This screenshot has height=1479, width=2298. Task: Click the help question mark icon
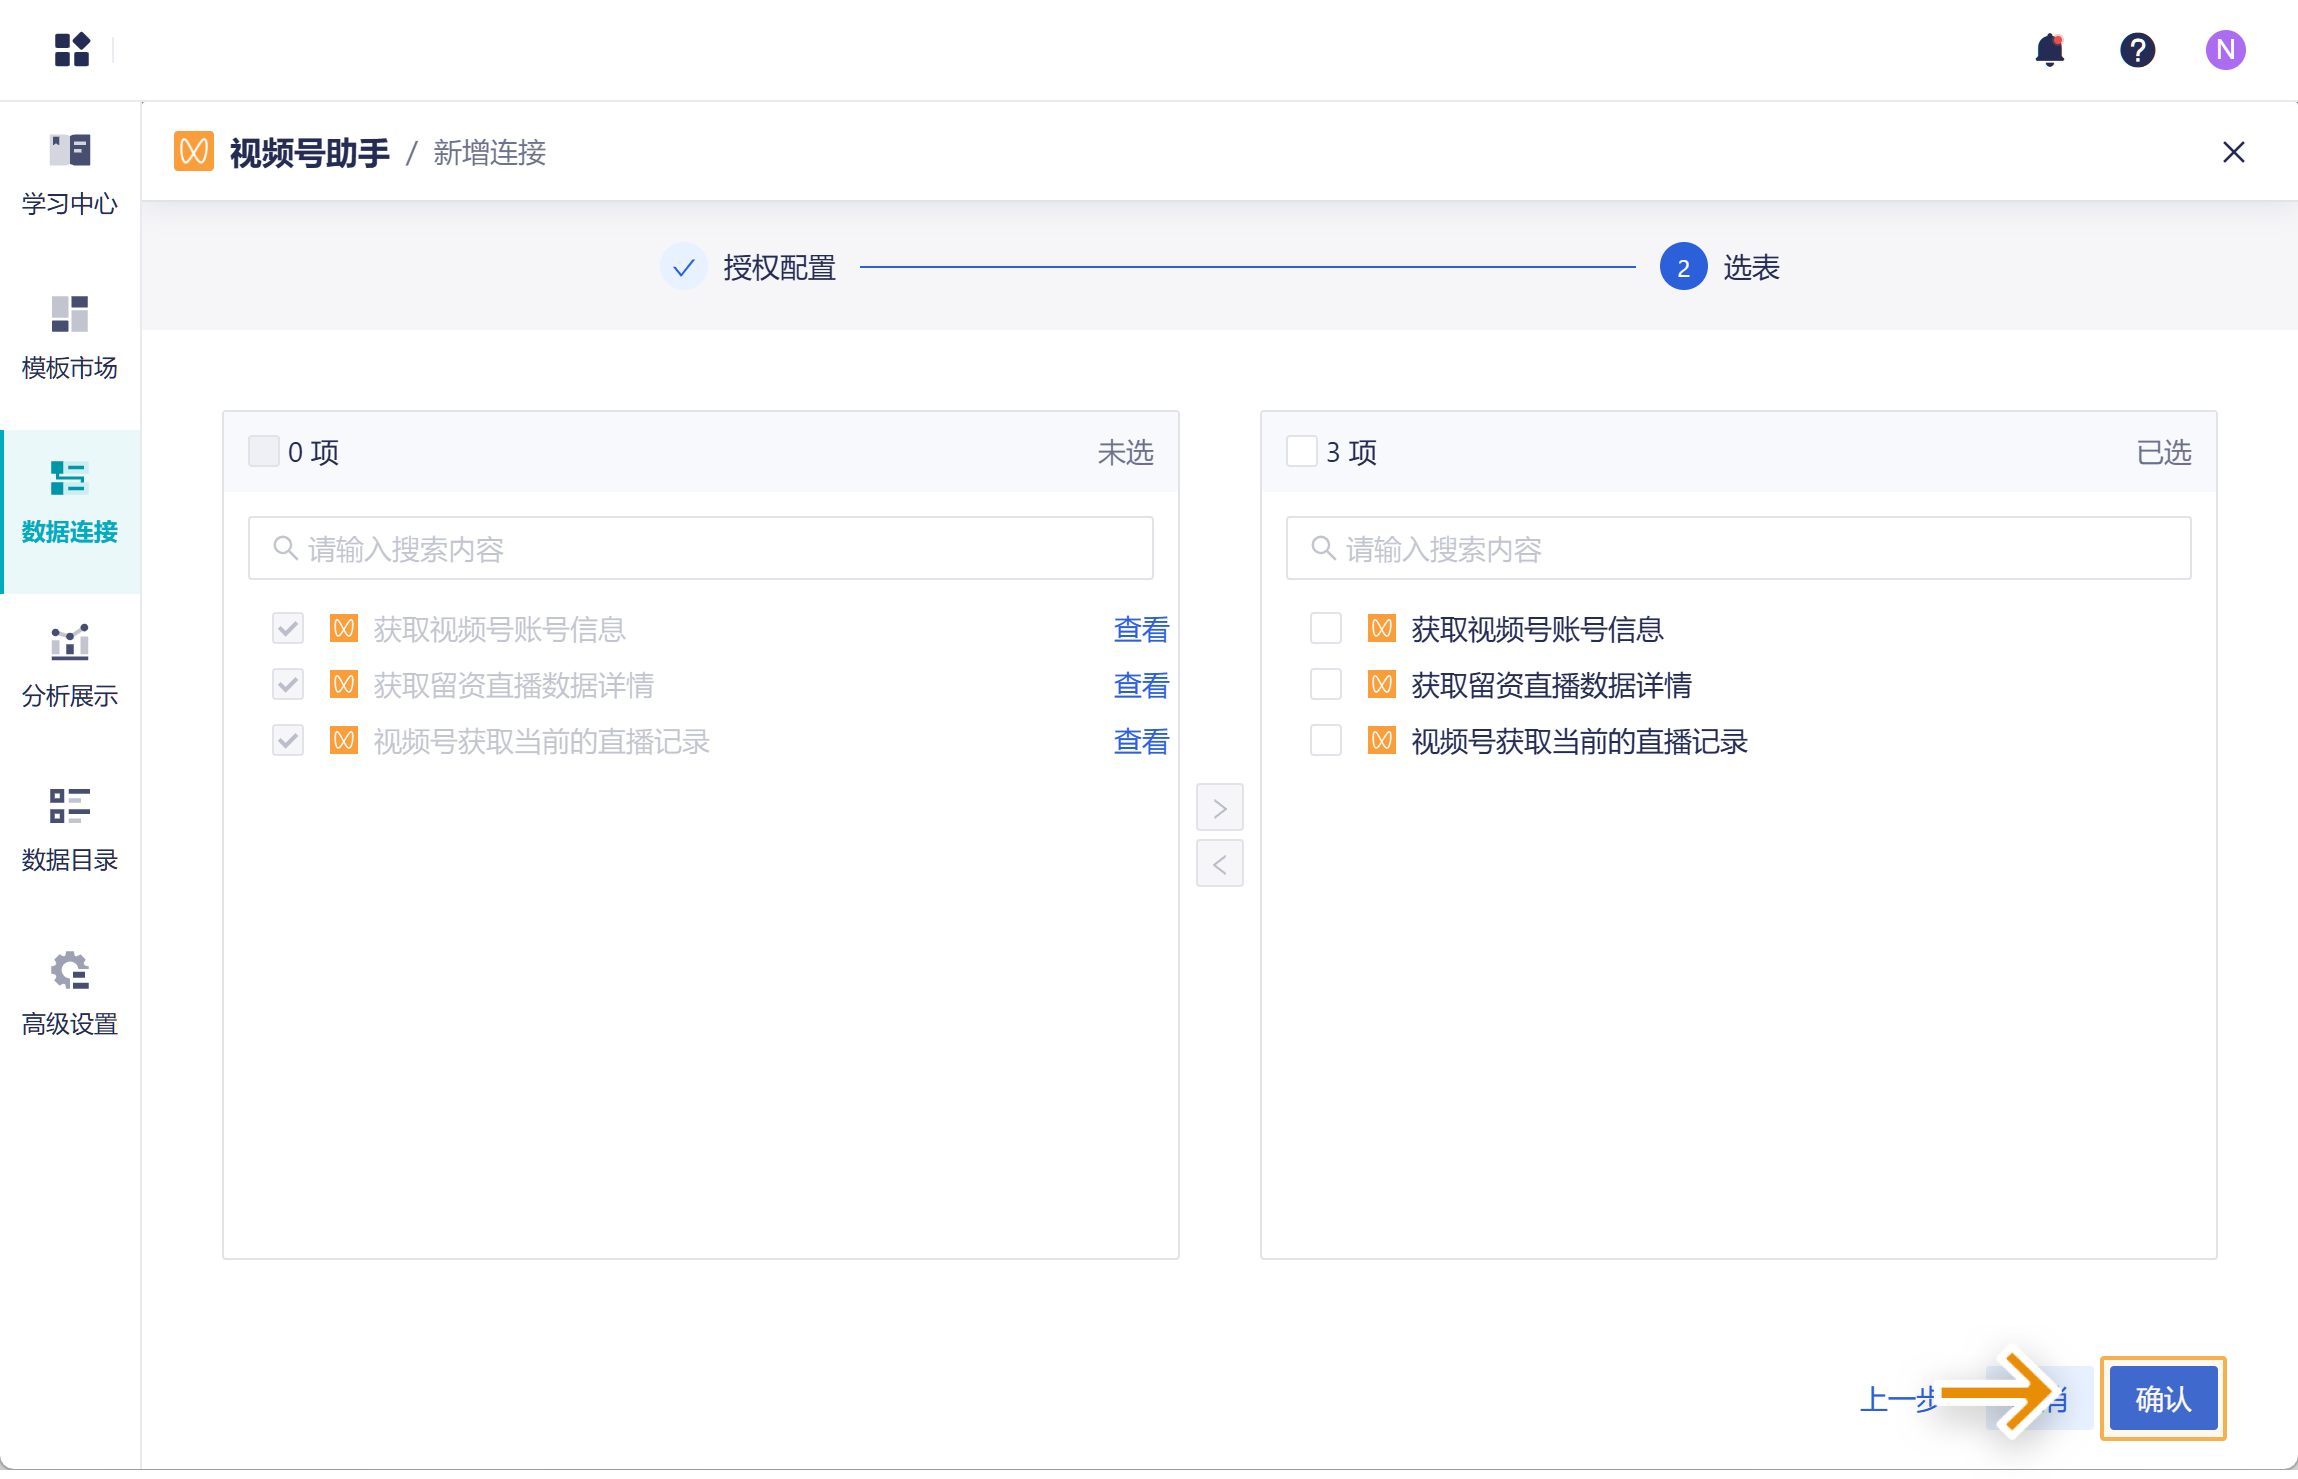pos(2137,49)
